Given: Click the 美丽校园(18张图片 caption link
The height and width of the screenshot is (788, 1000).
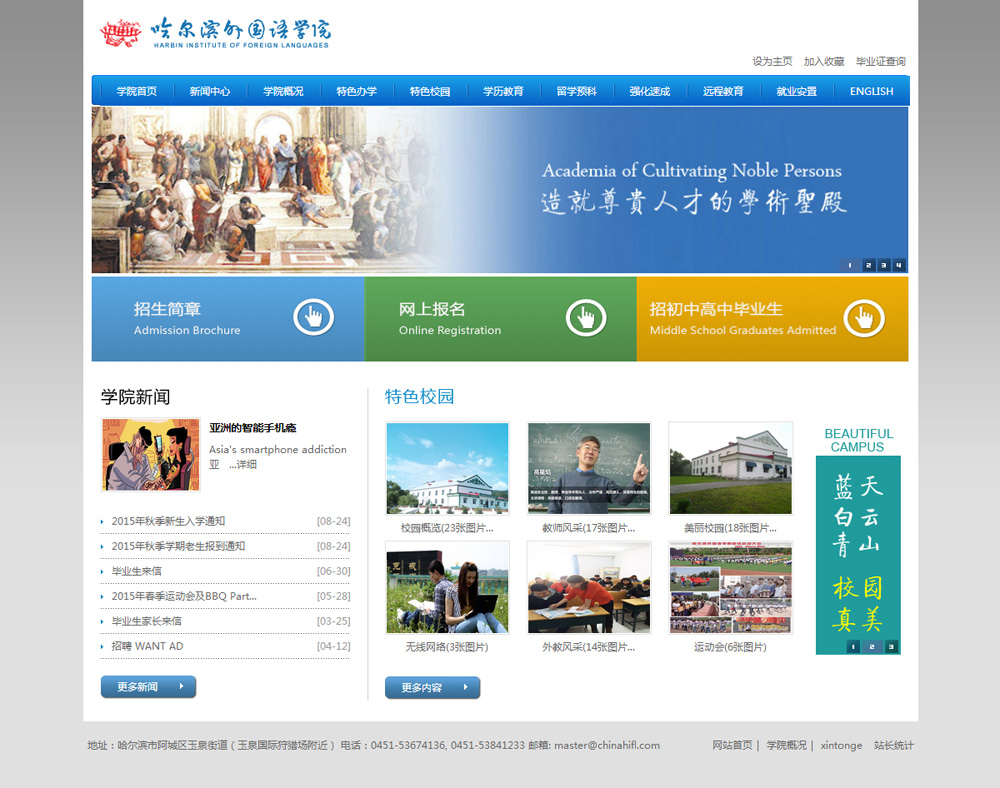Looking at the screenshot, I should pos(730,528).
